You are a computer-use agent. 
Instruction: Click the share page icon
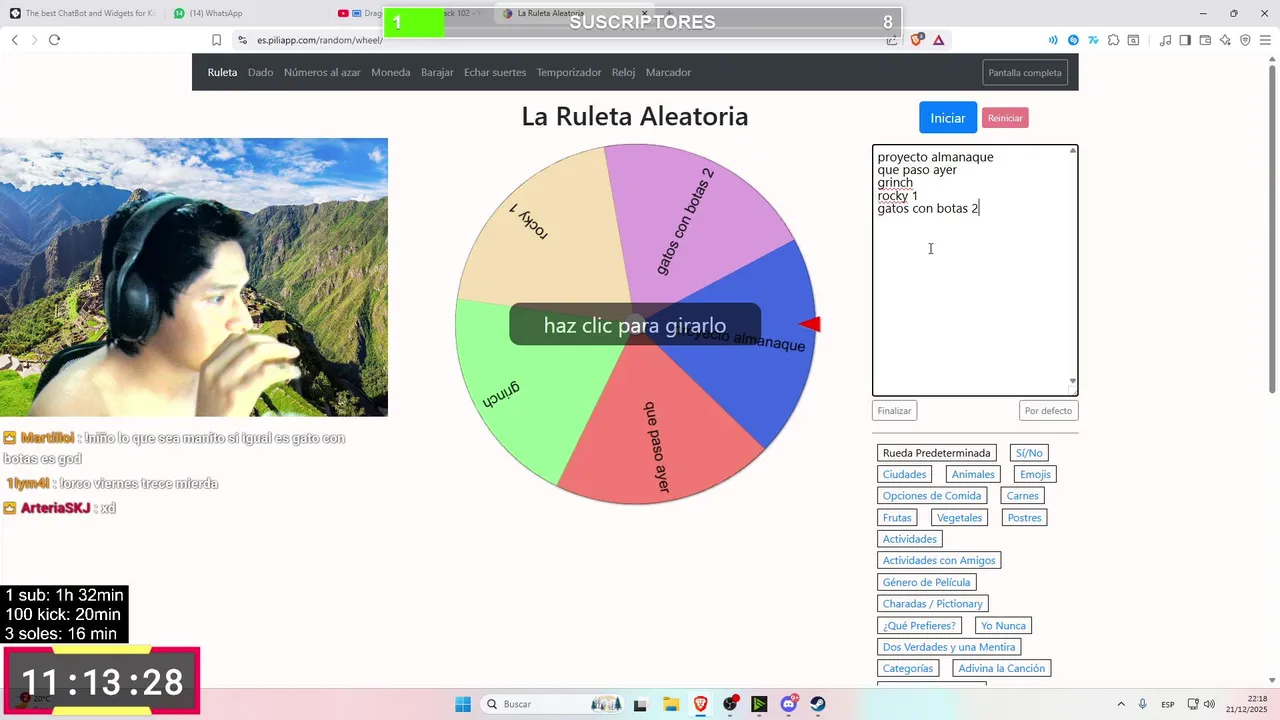click(x=892, y=40)
